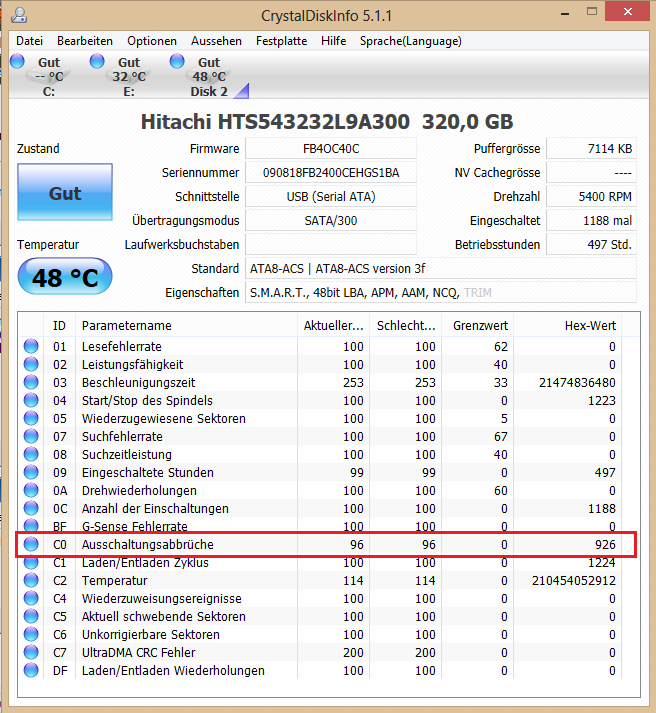This screenshot has height=713, width=656.
Task: Click status orb in Start/Stop des Spindels row
Action: coord(31,400)
